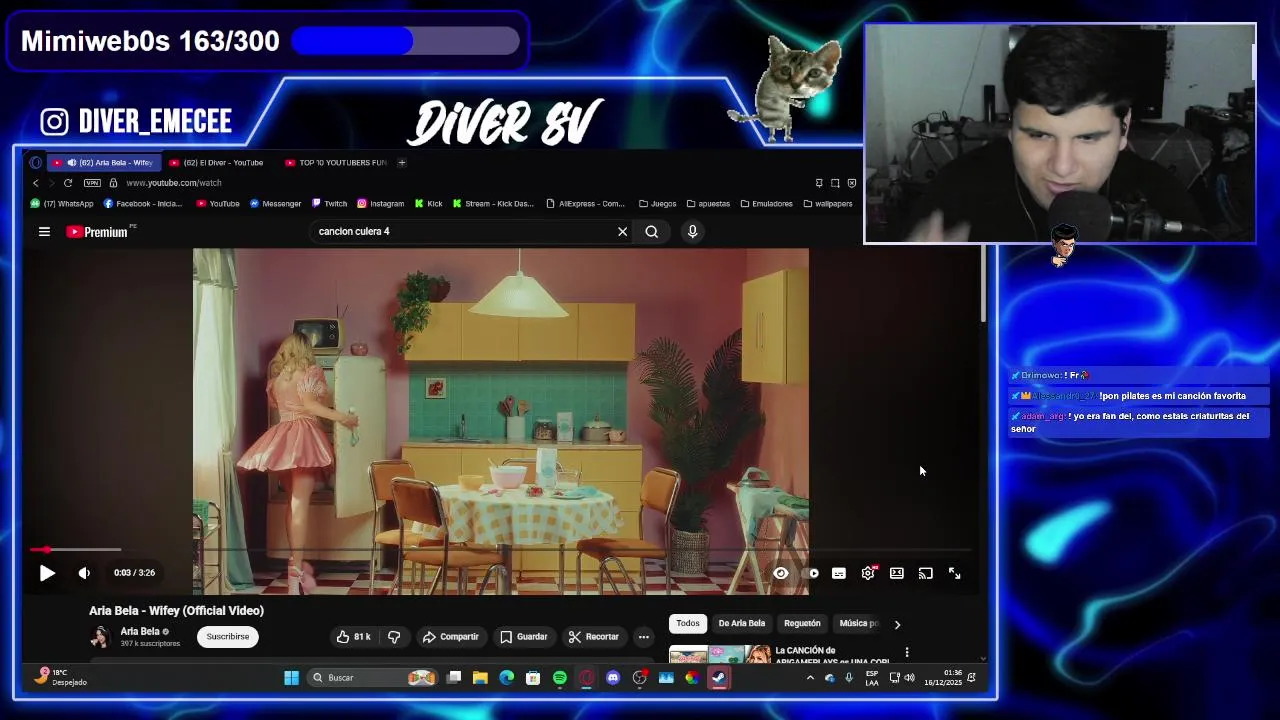Viewport: 1280px width, 720px height.
Task: Switch player to theater mode
Action: [897, 573]
